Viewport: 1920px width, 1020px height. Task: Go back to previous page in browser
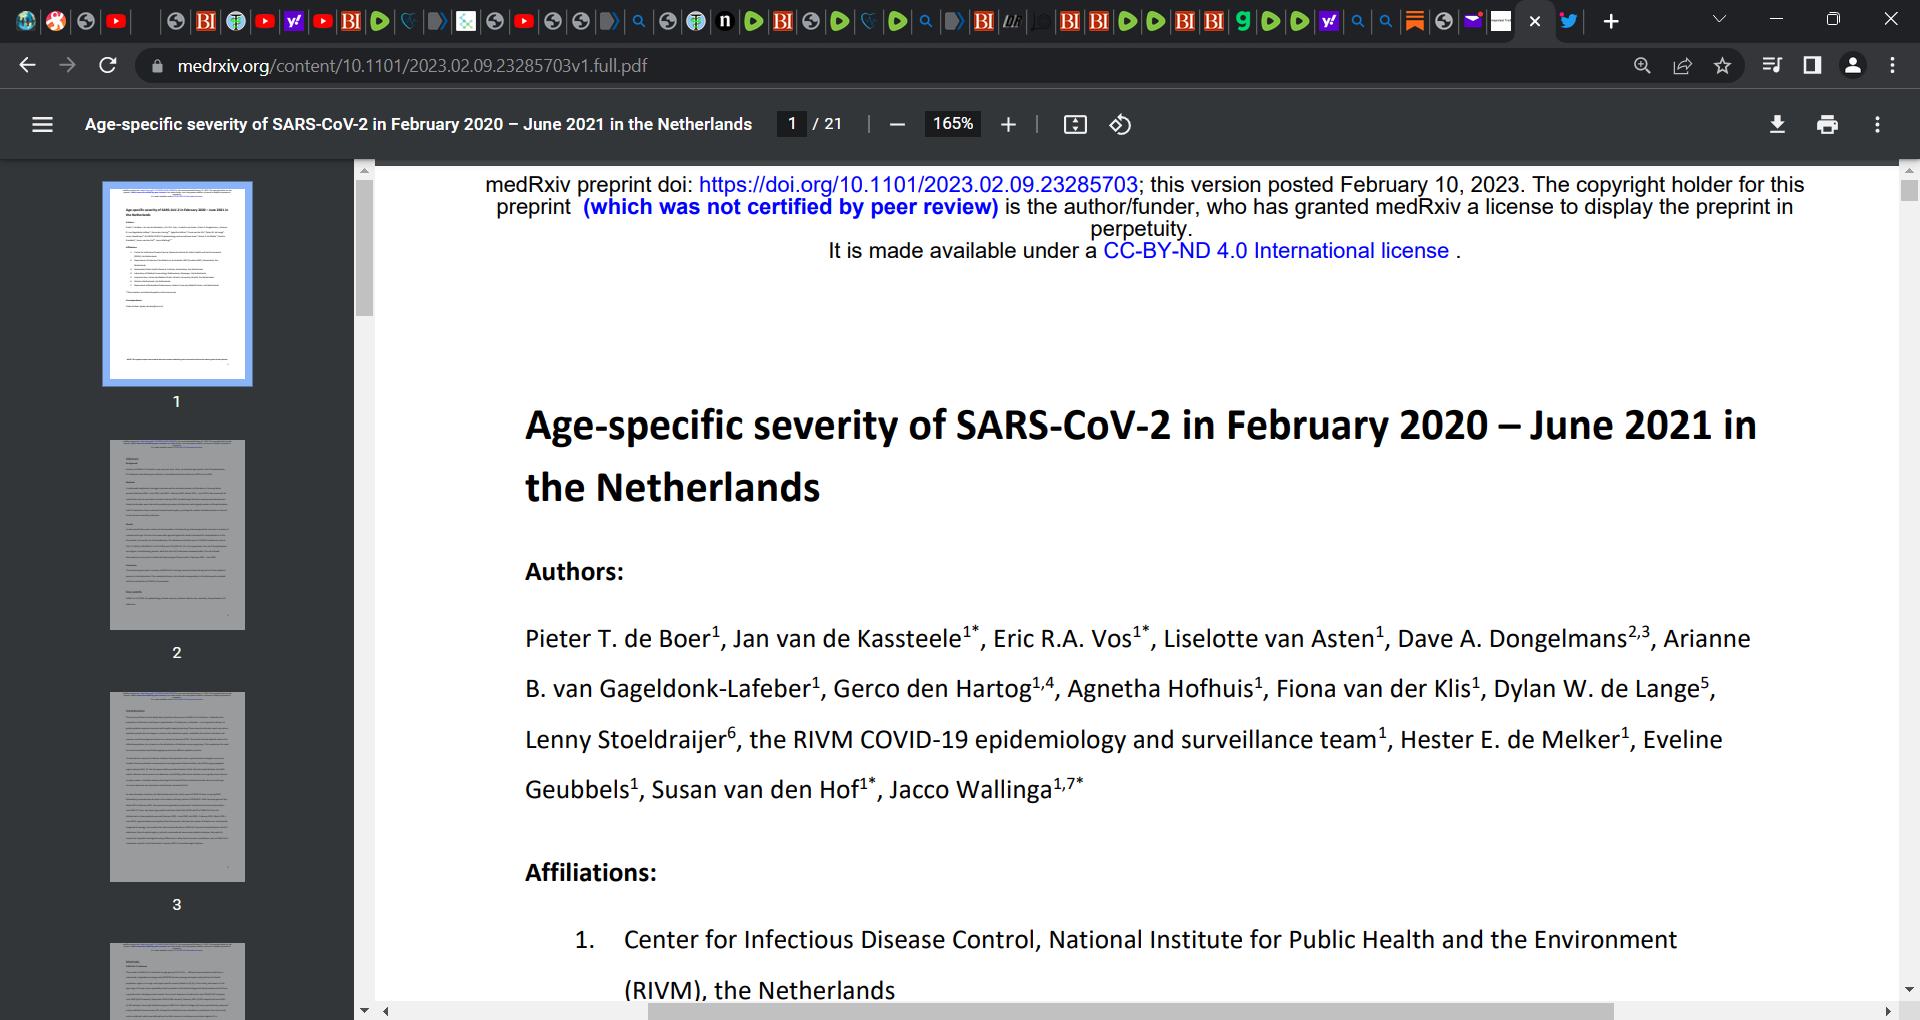(27, 65)
